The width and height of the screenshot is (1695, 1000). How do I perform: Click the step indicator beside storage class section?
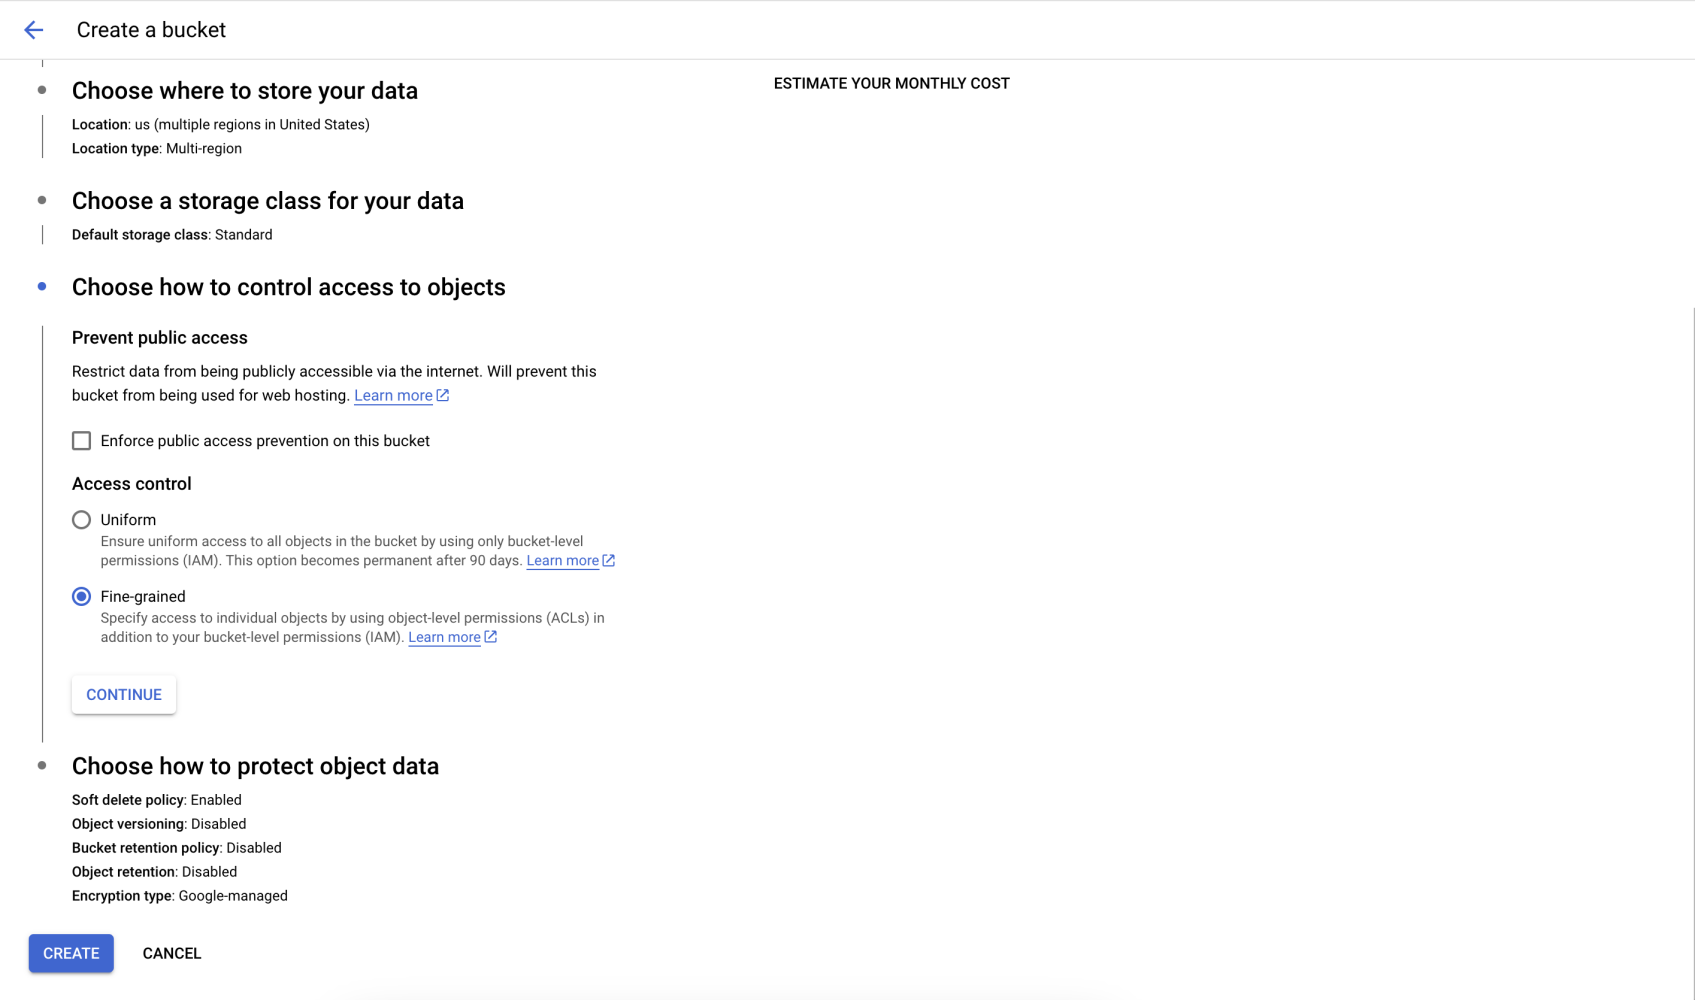tap(41, 200)
